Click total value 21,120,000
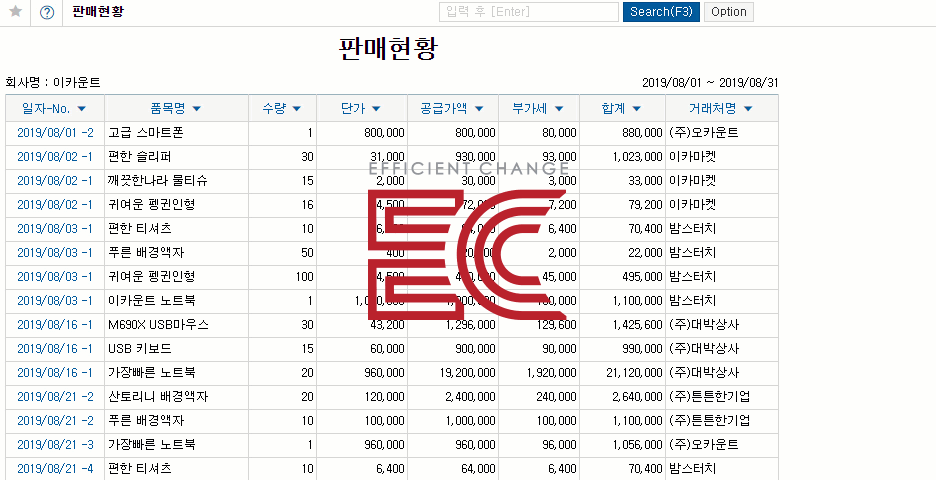The height and width of the screenshot is (480, 936). [633, 373]
